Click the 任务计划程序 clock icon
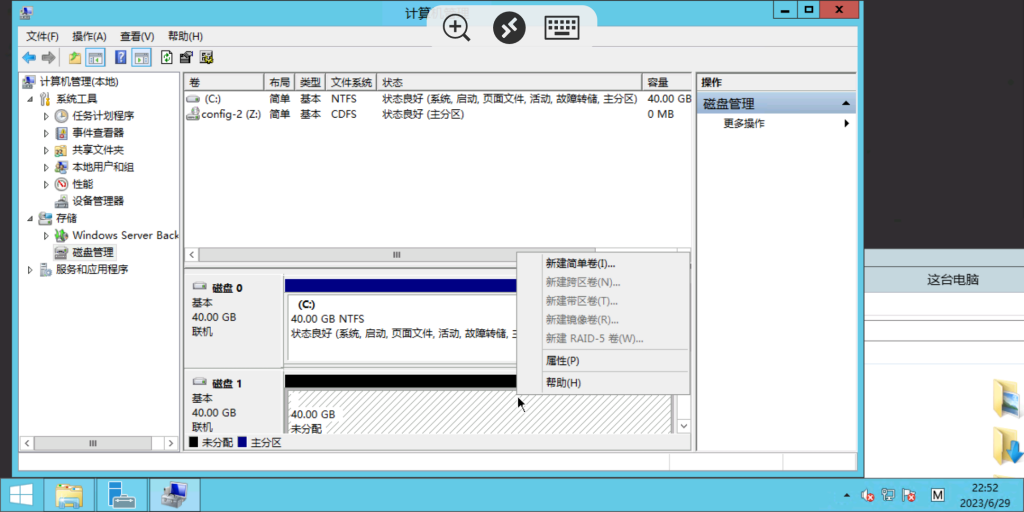 61,116
